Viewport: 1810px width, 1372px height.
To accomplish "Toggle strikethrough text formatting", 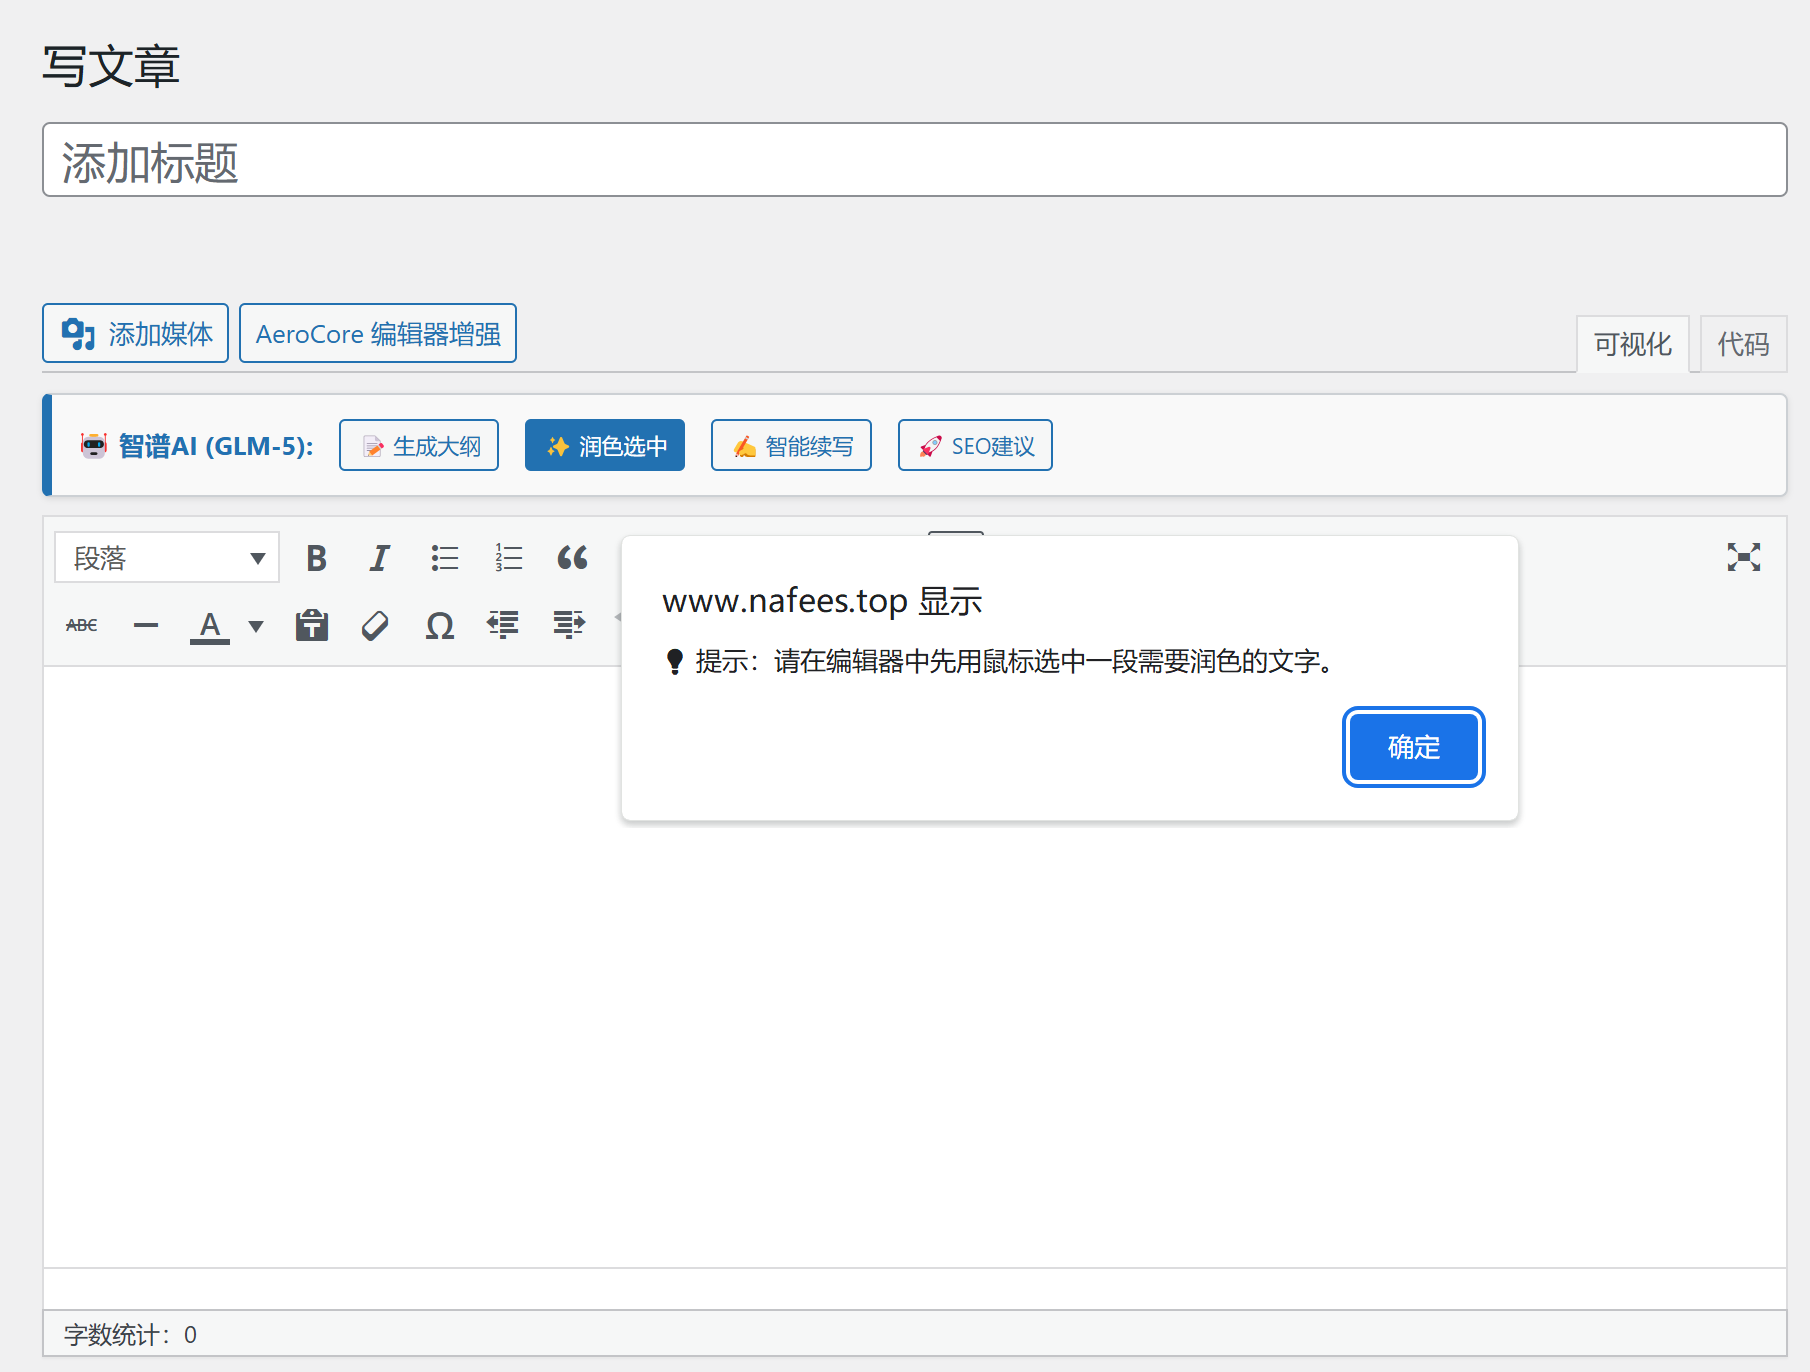I will [82, 626].
